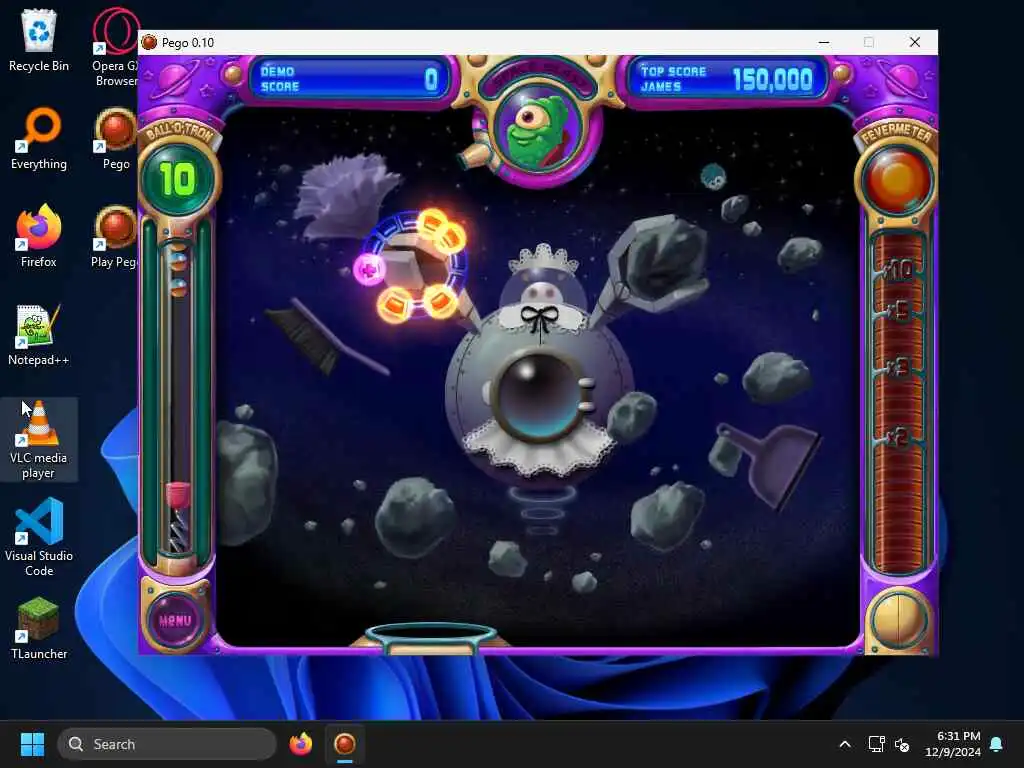Select the VLC media player shortcut

point(39,440)
